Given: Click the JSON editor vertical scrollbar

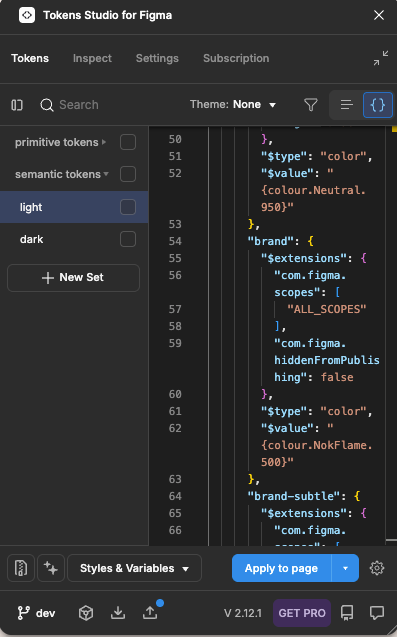Looking at the screenshot, I should (391, 336).
